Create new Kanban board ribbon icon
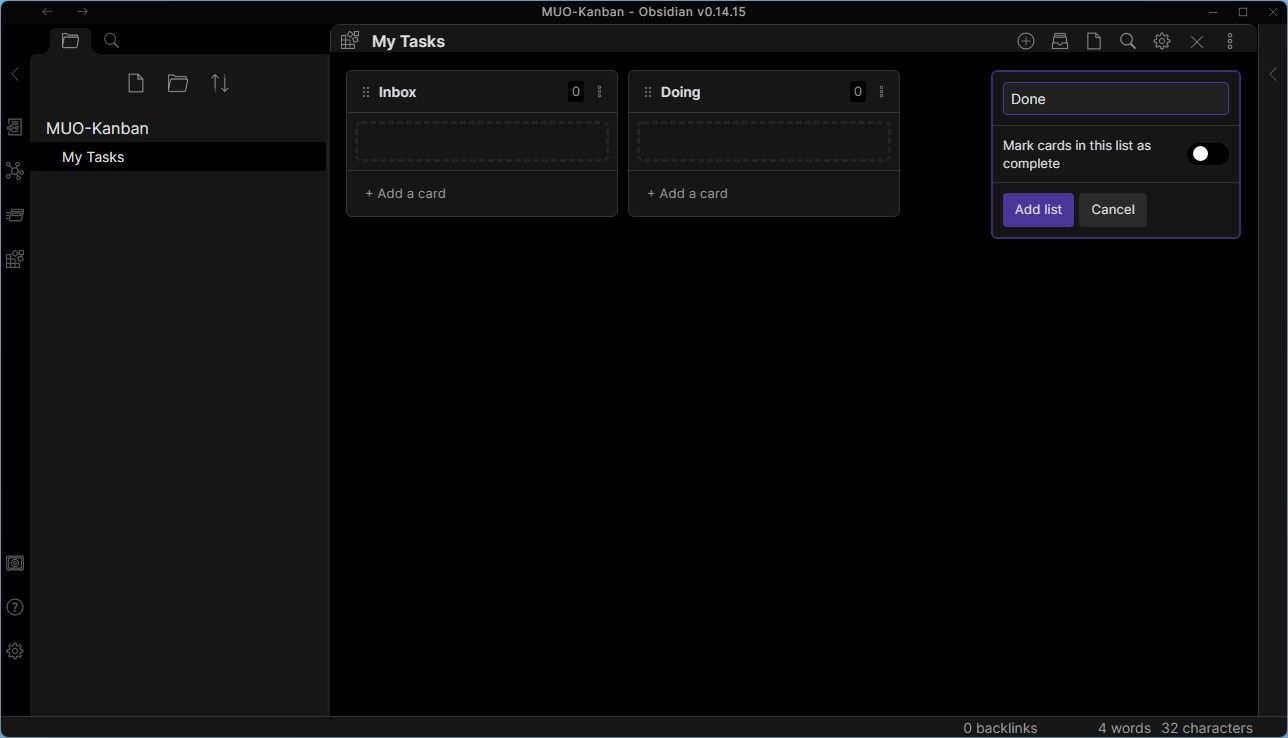This screenshot has height=738, width=1288. pyautogui.click(x=15, y=259)
